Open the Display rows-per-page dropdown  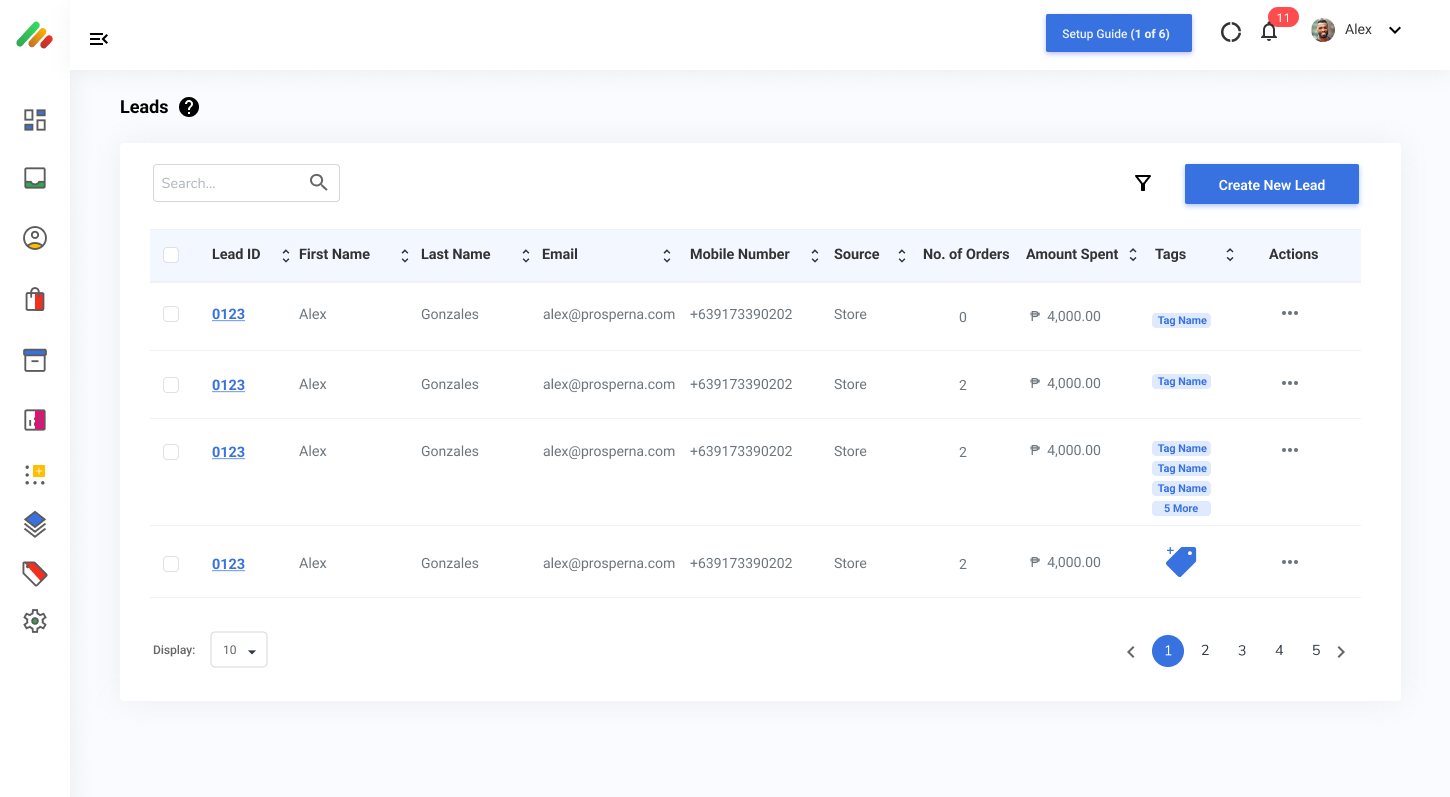pos(239,650)
